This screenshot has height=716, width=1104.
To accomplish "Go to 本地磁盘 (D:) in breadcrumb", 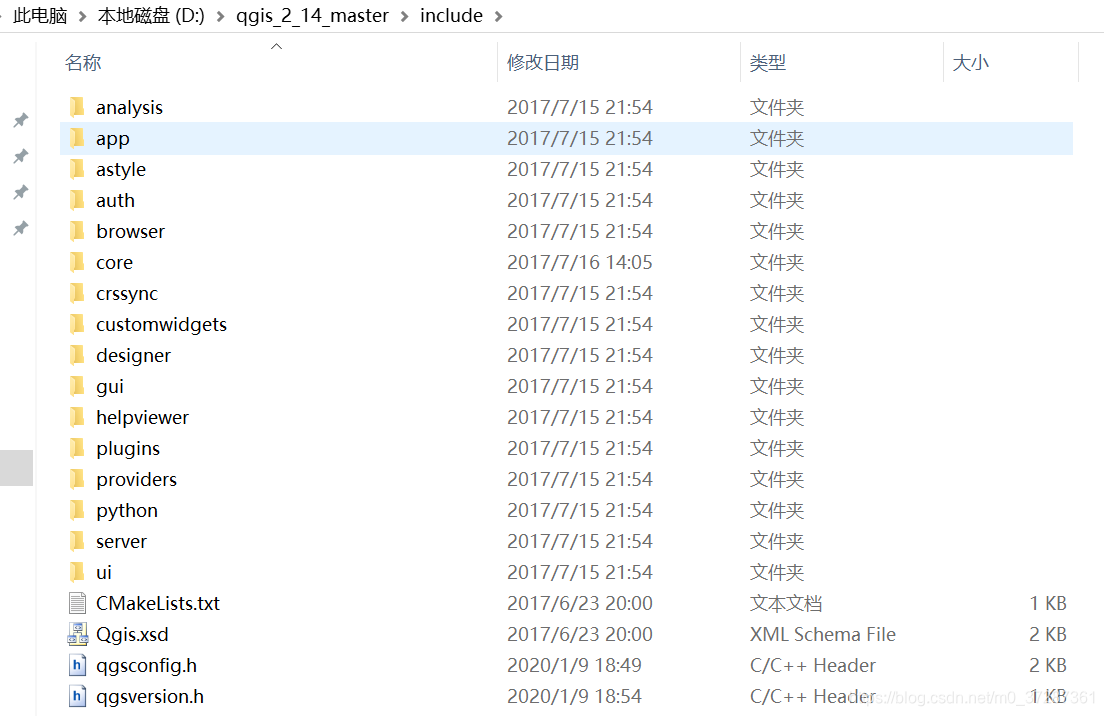I will pos(151,15).
